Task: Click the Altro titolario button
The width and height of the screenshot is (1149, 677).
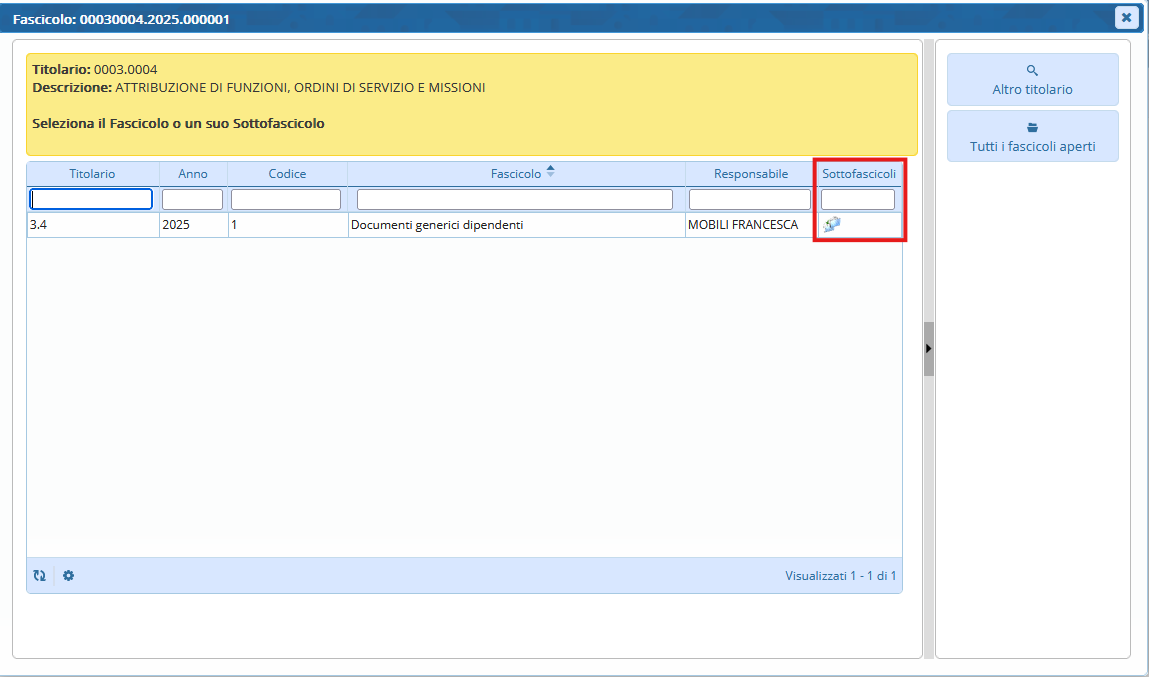Action: tap(1032, 80)
